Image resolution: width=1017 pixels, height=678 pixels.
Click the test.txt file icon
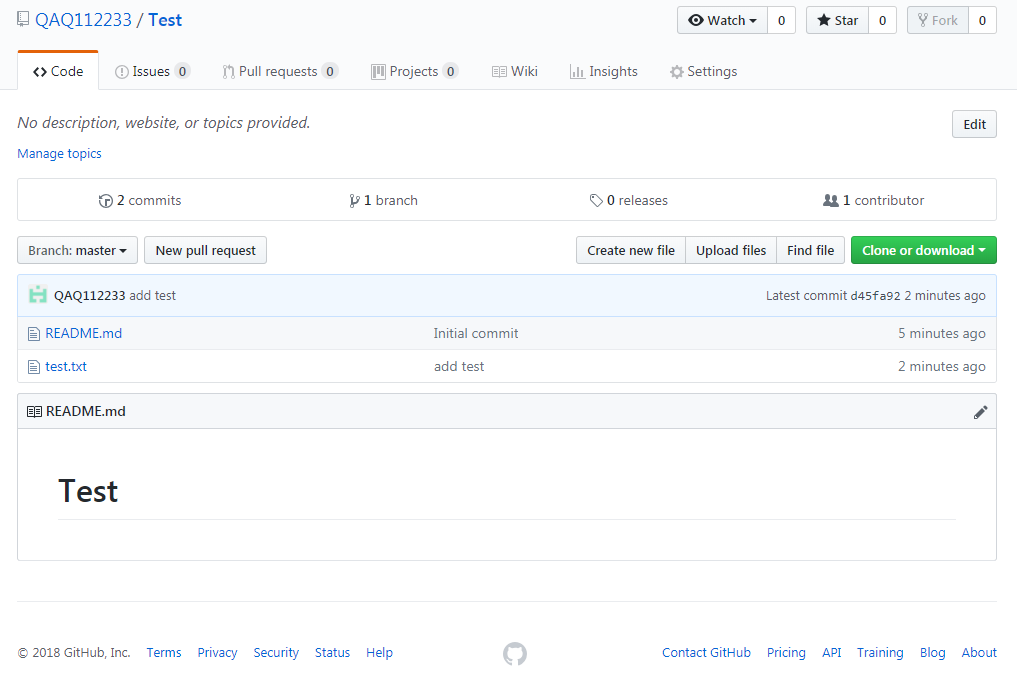(x=34, y=367)
